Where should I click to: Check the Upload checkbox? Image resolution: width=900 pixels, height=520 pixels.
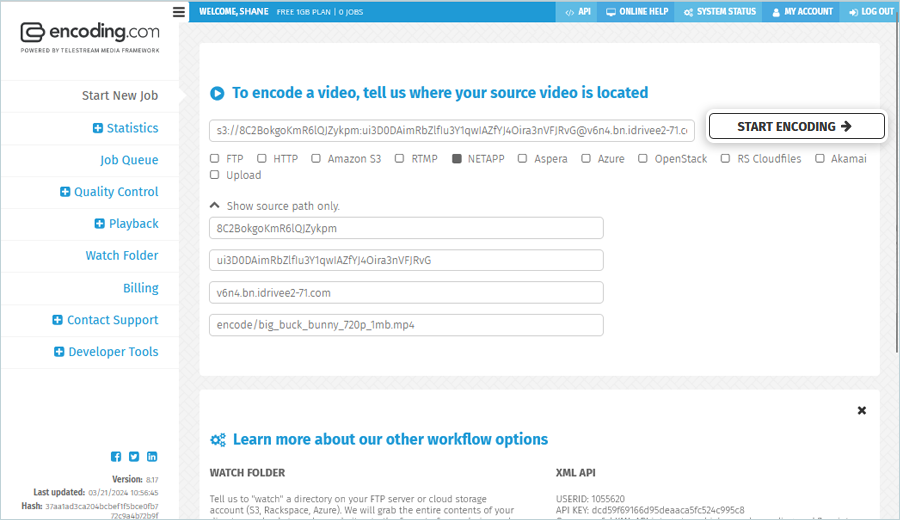tap(215, 175)
